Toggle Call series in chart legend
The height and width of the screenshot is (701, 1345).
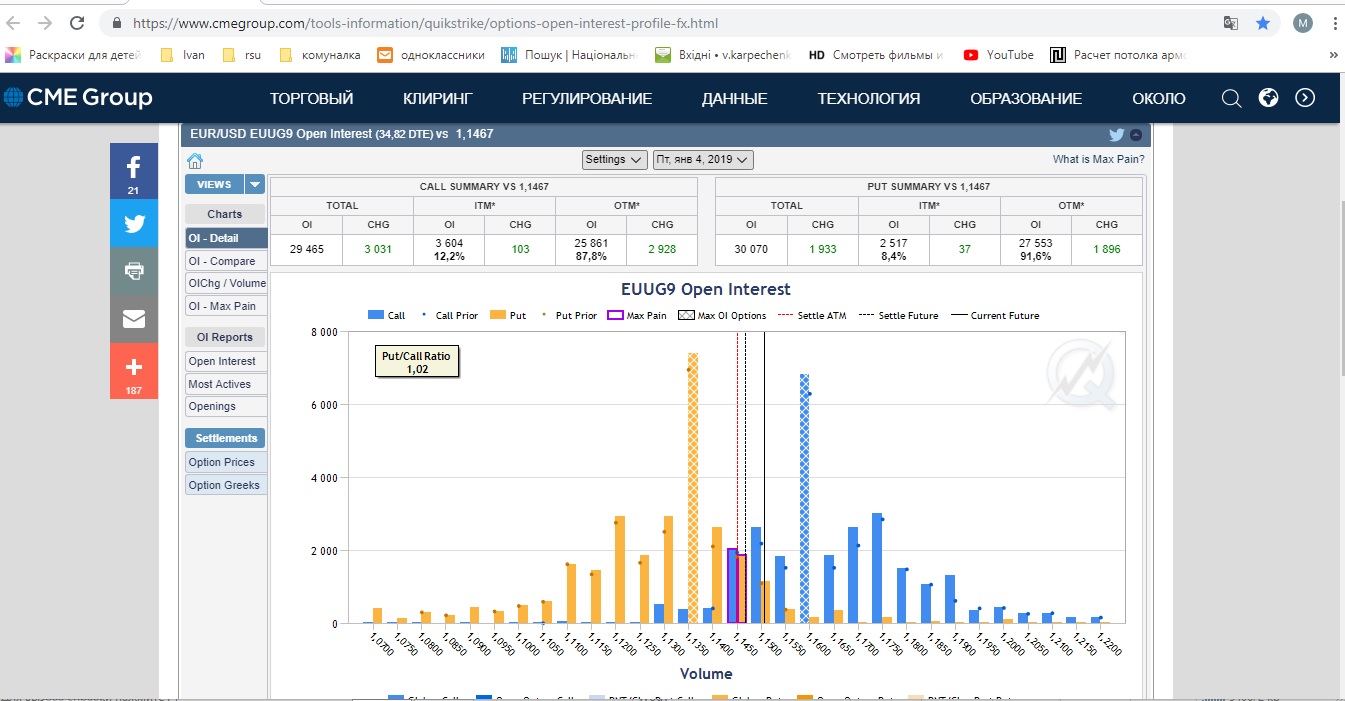pos(387,316)
